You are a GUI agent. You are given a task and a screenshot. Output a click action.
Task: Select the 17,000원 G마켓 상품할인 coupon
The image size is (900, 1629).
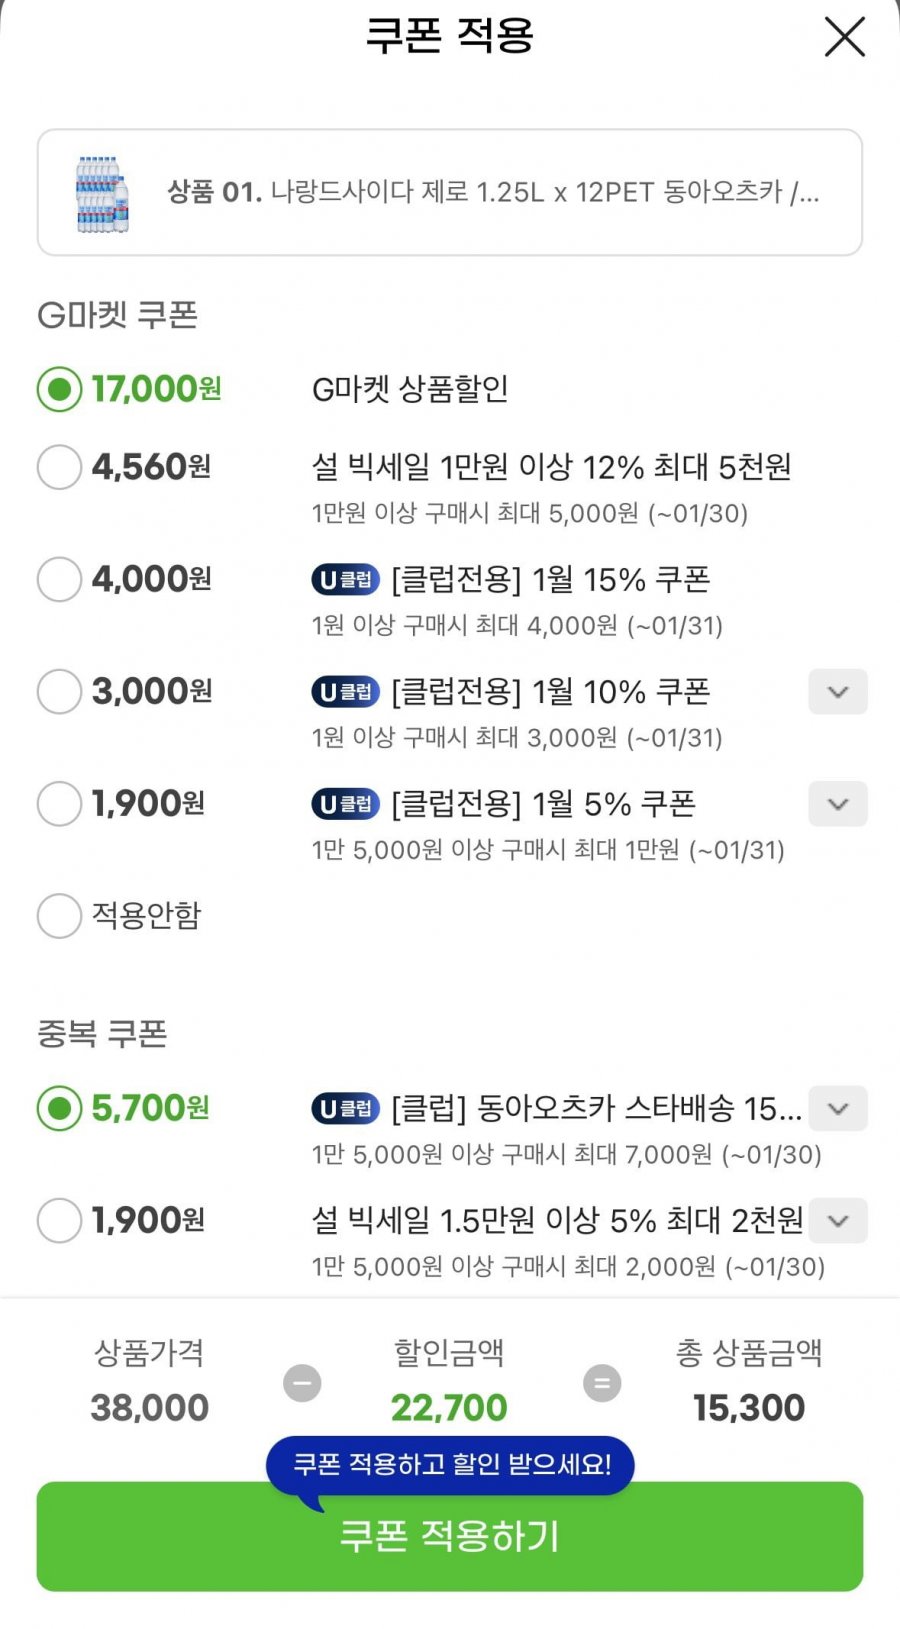point(59,389)
